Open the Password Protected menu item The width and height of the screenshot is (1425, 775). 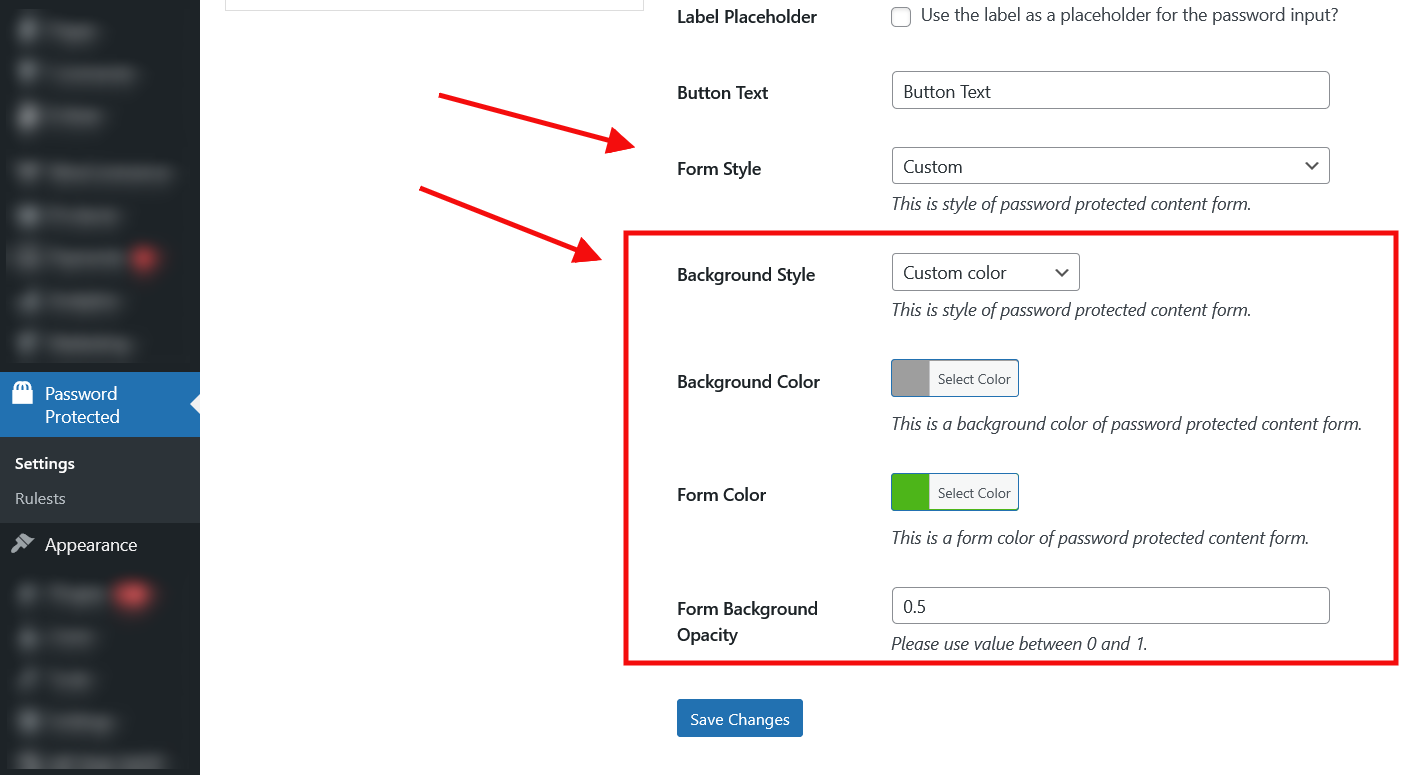100,405
